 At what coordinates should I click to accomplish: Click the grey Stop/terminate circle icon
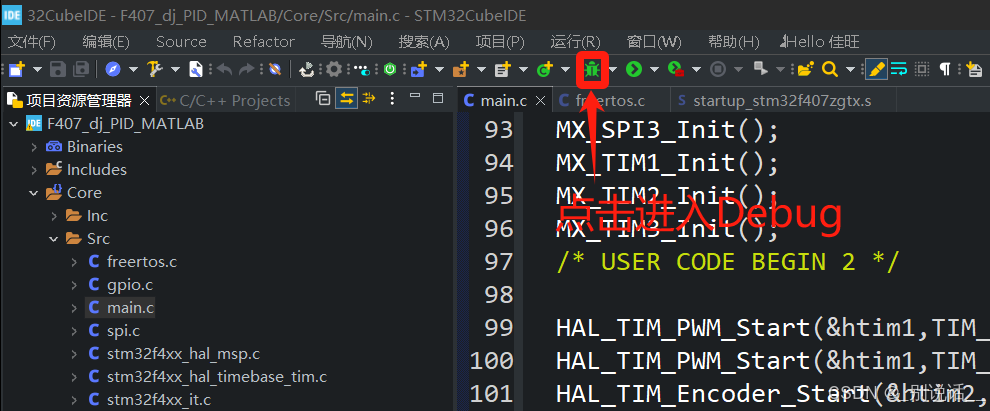point(718,69)
